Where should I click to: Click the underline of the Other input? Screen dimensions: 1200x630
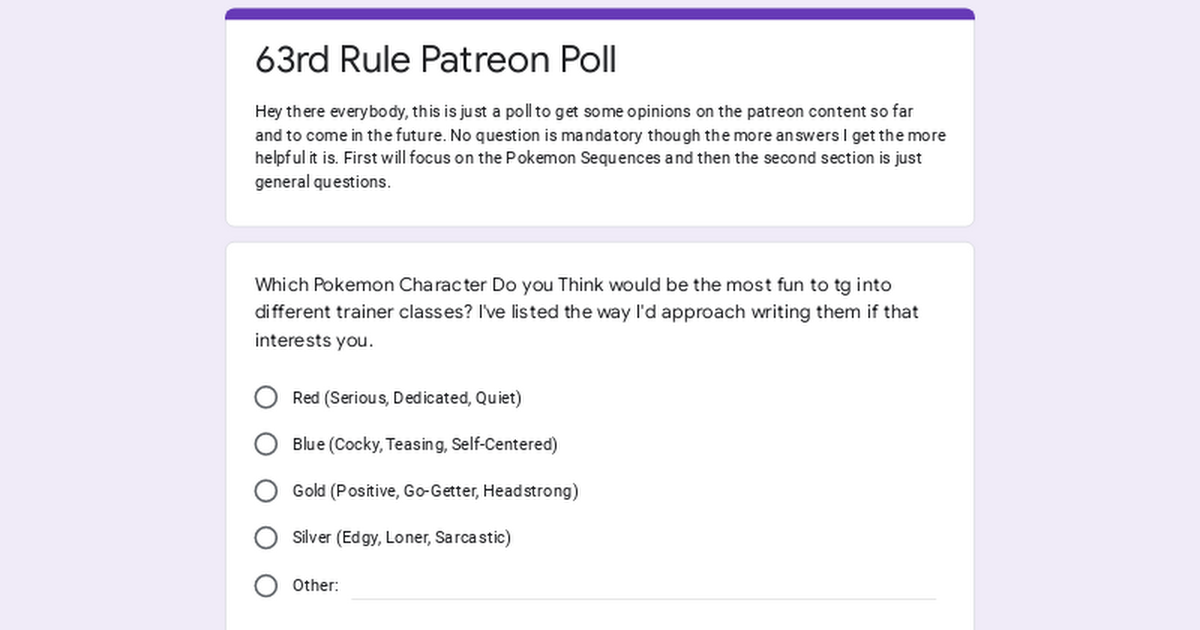(643, 599)
